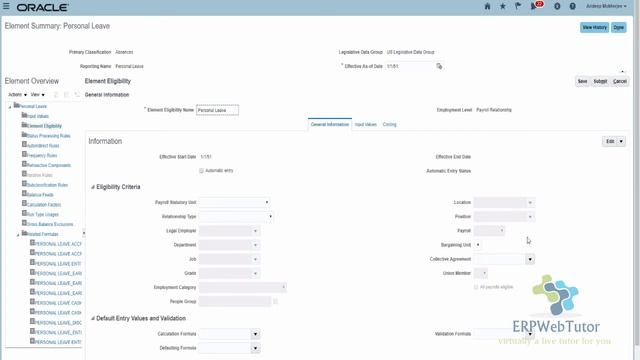The image size is (640, 360).
Task: Open the Edit button dropdown arrow
Action: [x=621, y=141]
